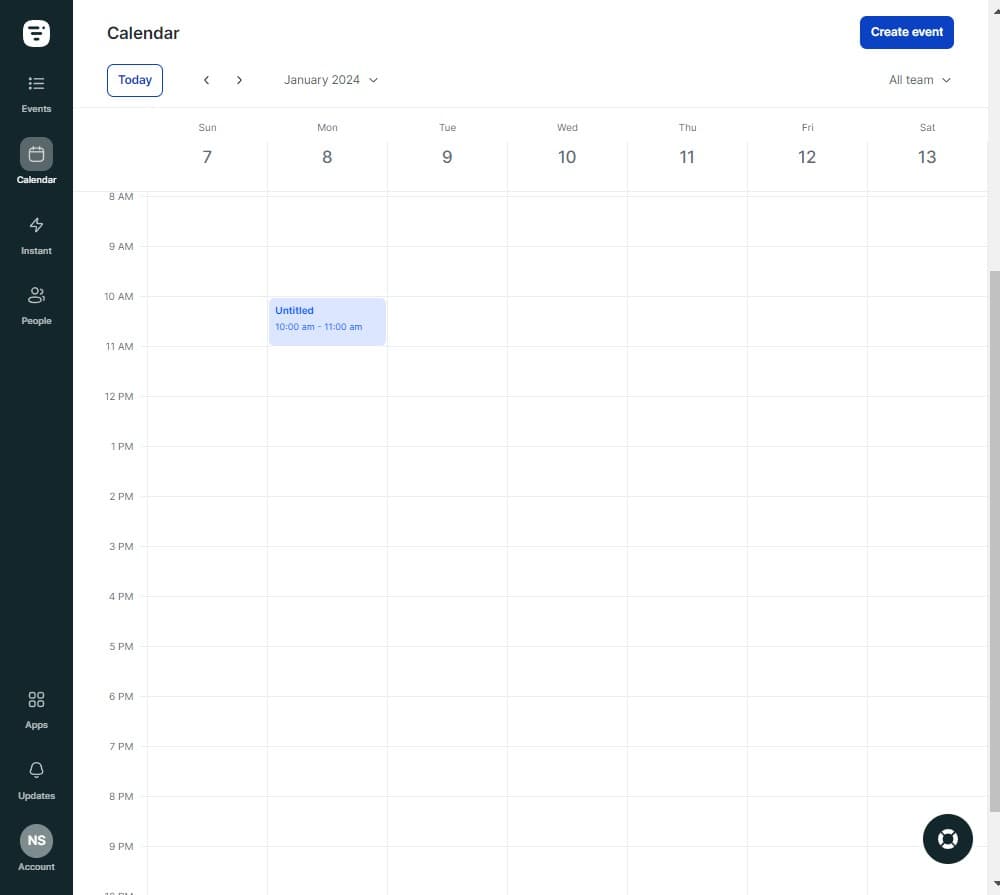Open the People section
1000x895 pixels.
[x=36, y=303]
